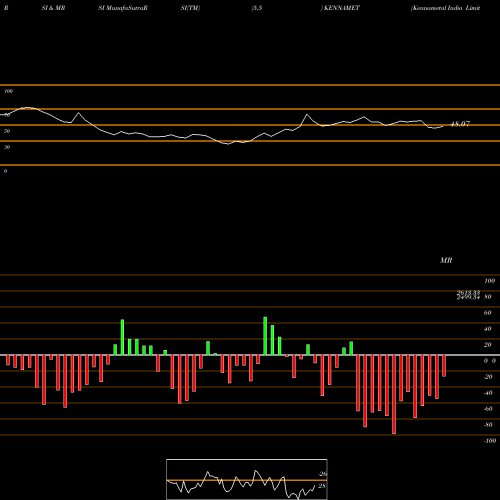
Task: Click the 100 label on RSI axis
Action: coord(8,91)
